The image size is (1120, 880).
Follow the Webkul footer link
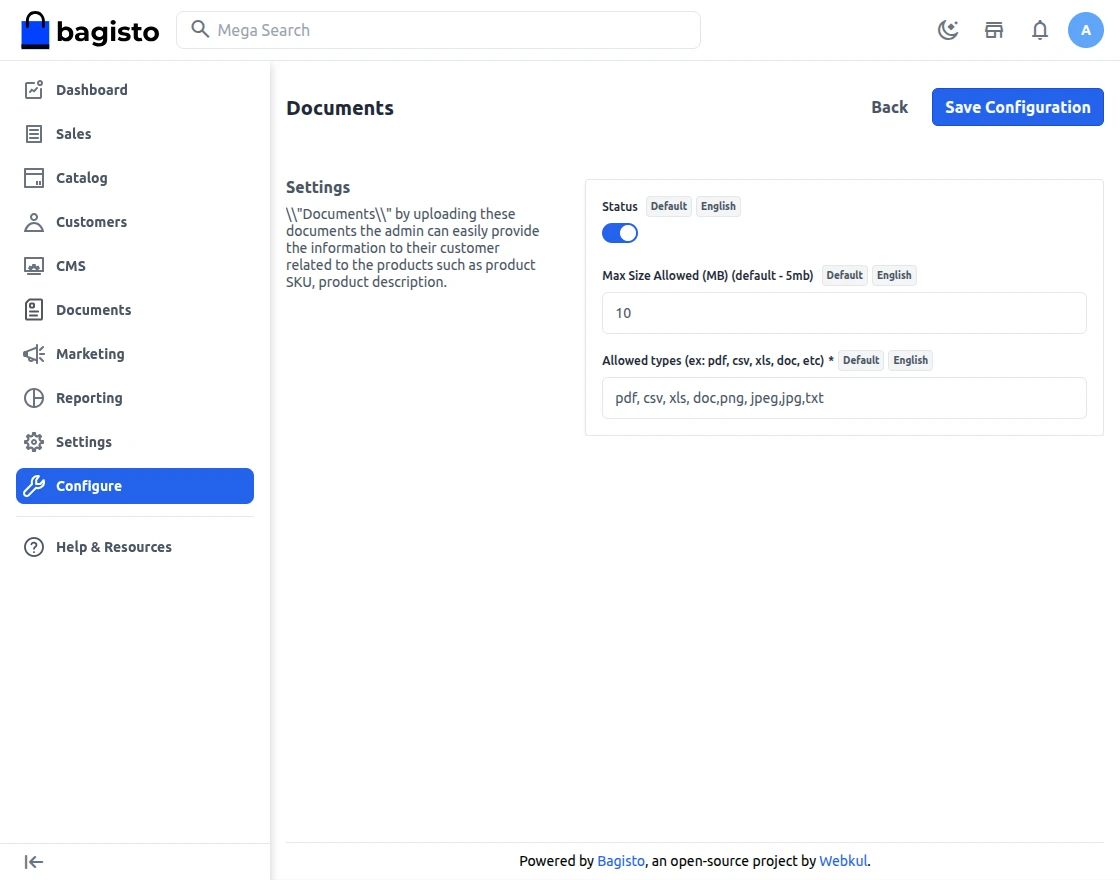[843, 861]
